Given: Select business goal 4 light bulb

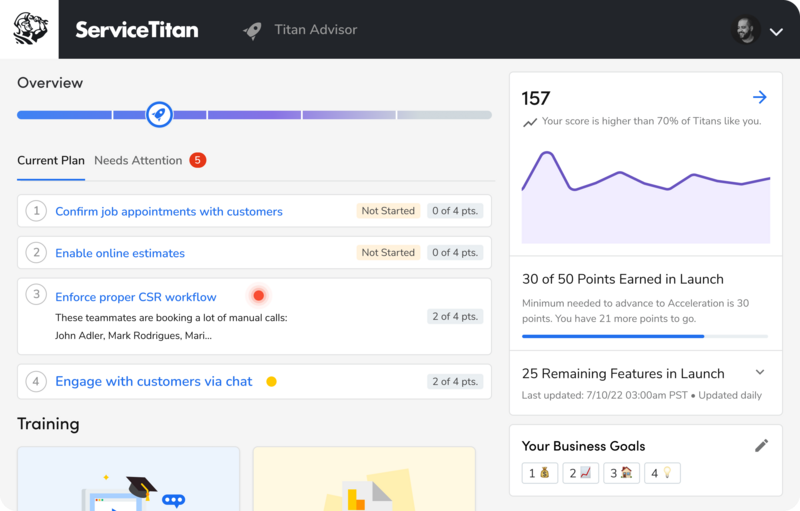Looking at the screenshot, I should 662,473.
